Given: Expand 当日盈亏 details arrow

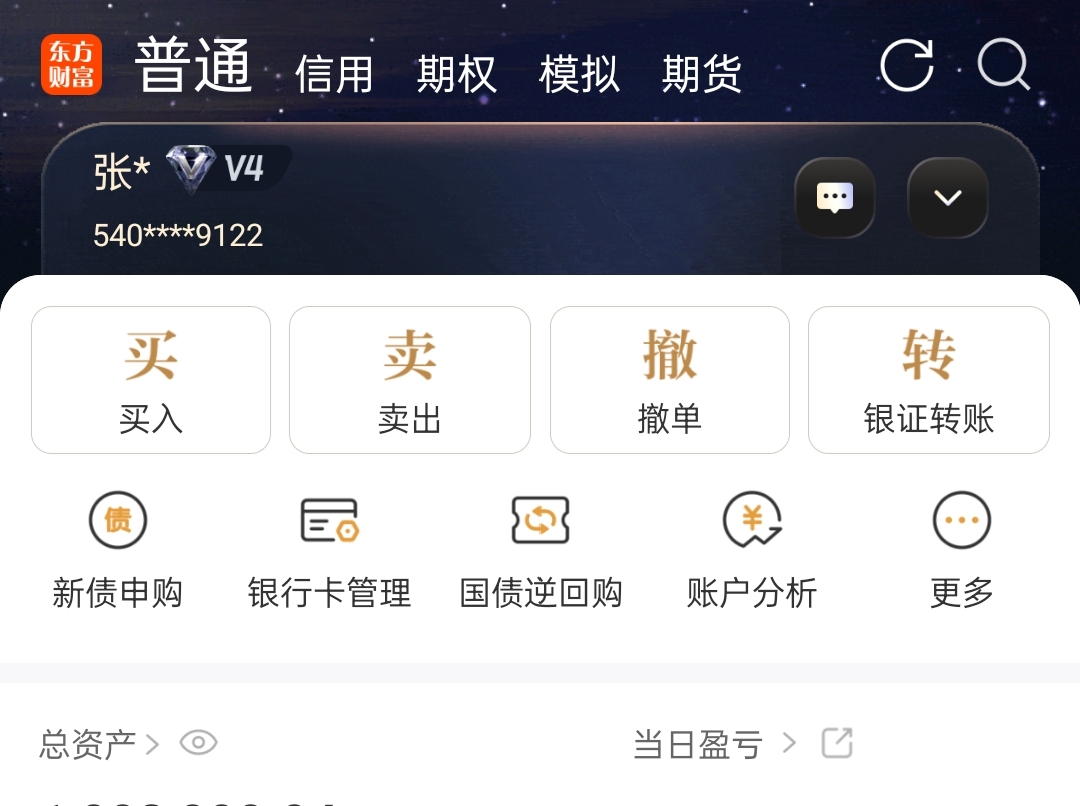Looking at the screenshot, I should point(789,743).
